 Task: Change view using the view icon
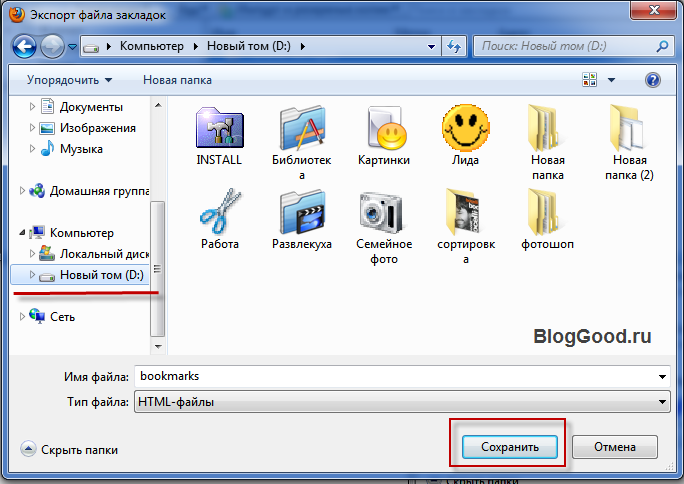point(589,80)
